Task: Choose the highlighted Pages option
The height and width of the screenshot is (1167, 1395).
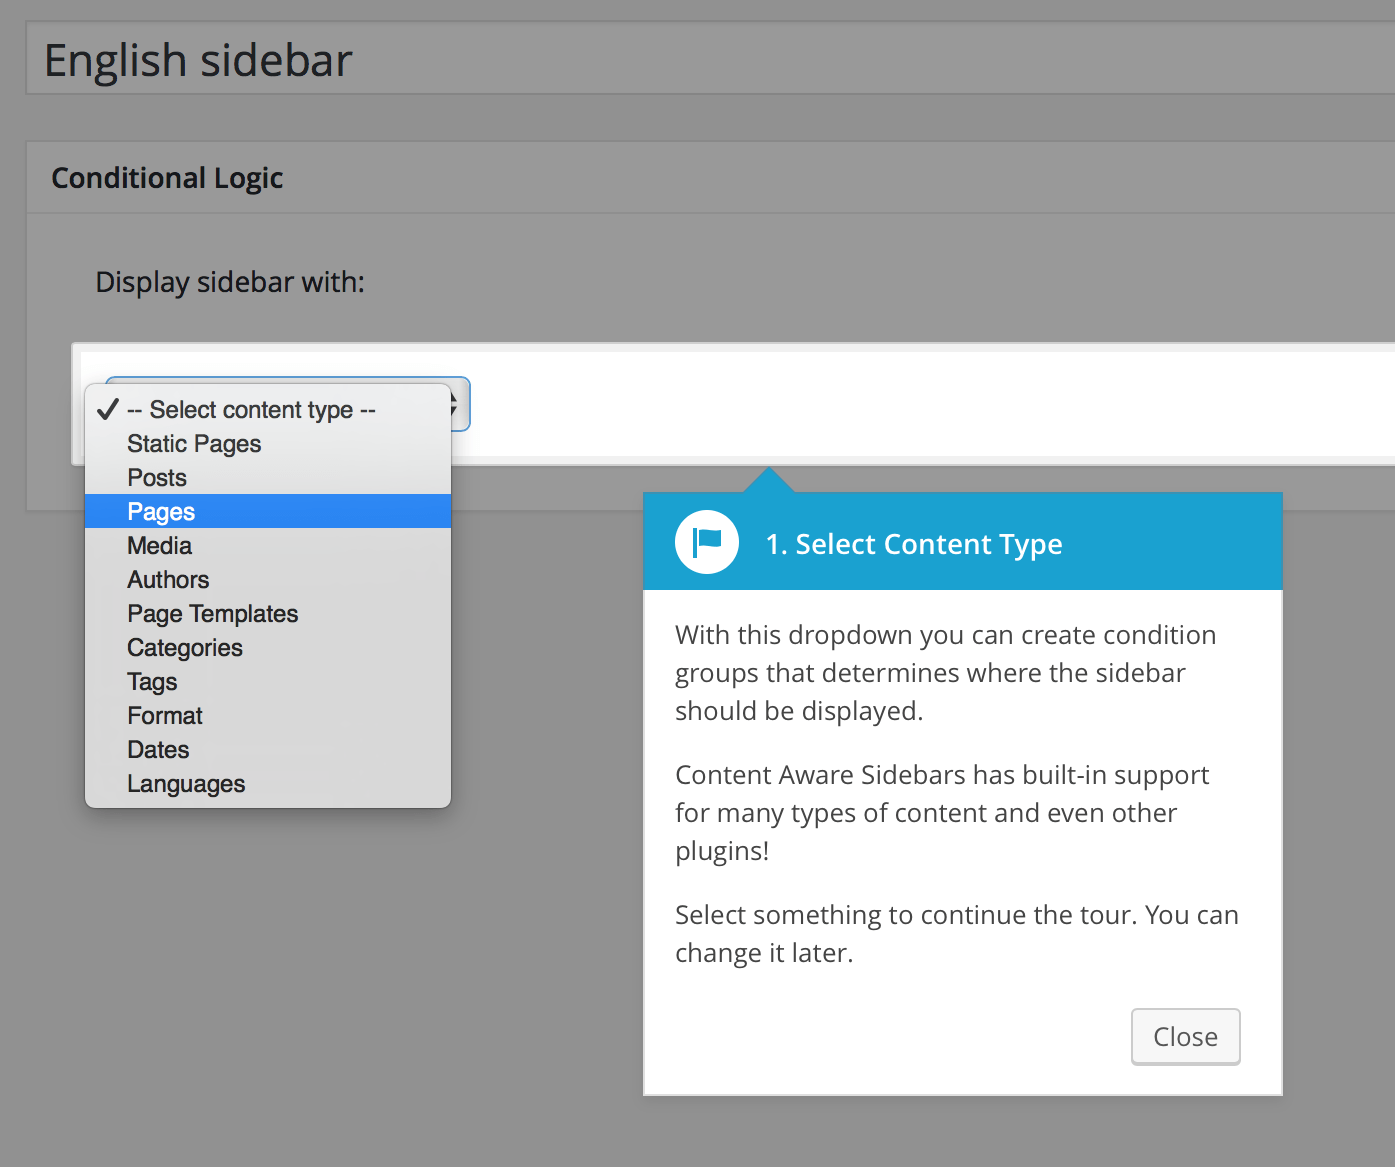Action: coord(160,511)
